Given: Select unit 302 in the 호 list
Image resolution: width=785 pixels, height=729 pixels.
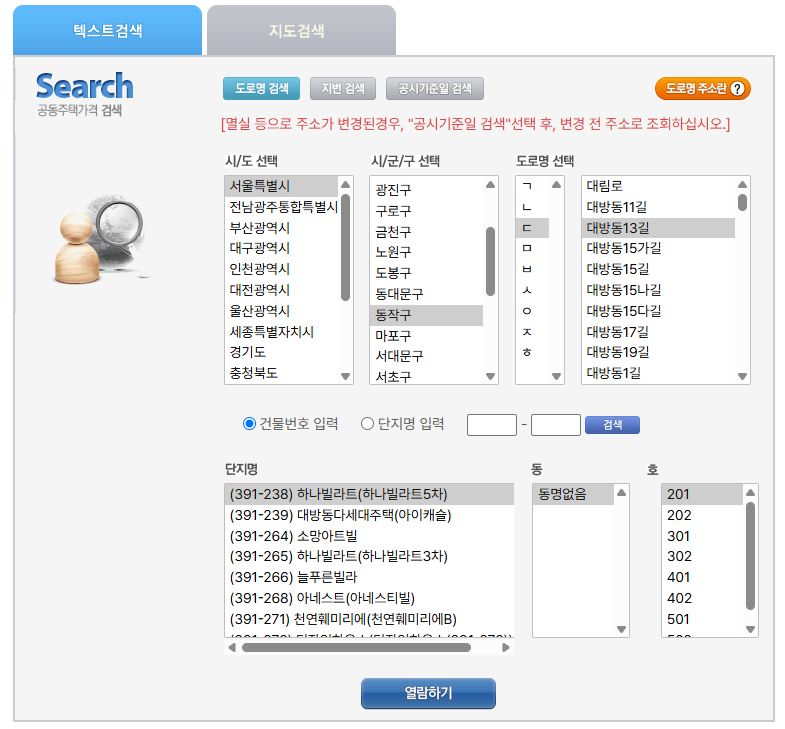Looking at the screenshot, I should [702, 556].
